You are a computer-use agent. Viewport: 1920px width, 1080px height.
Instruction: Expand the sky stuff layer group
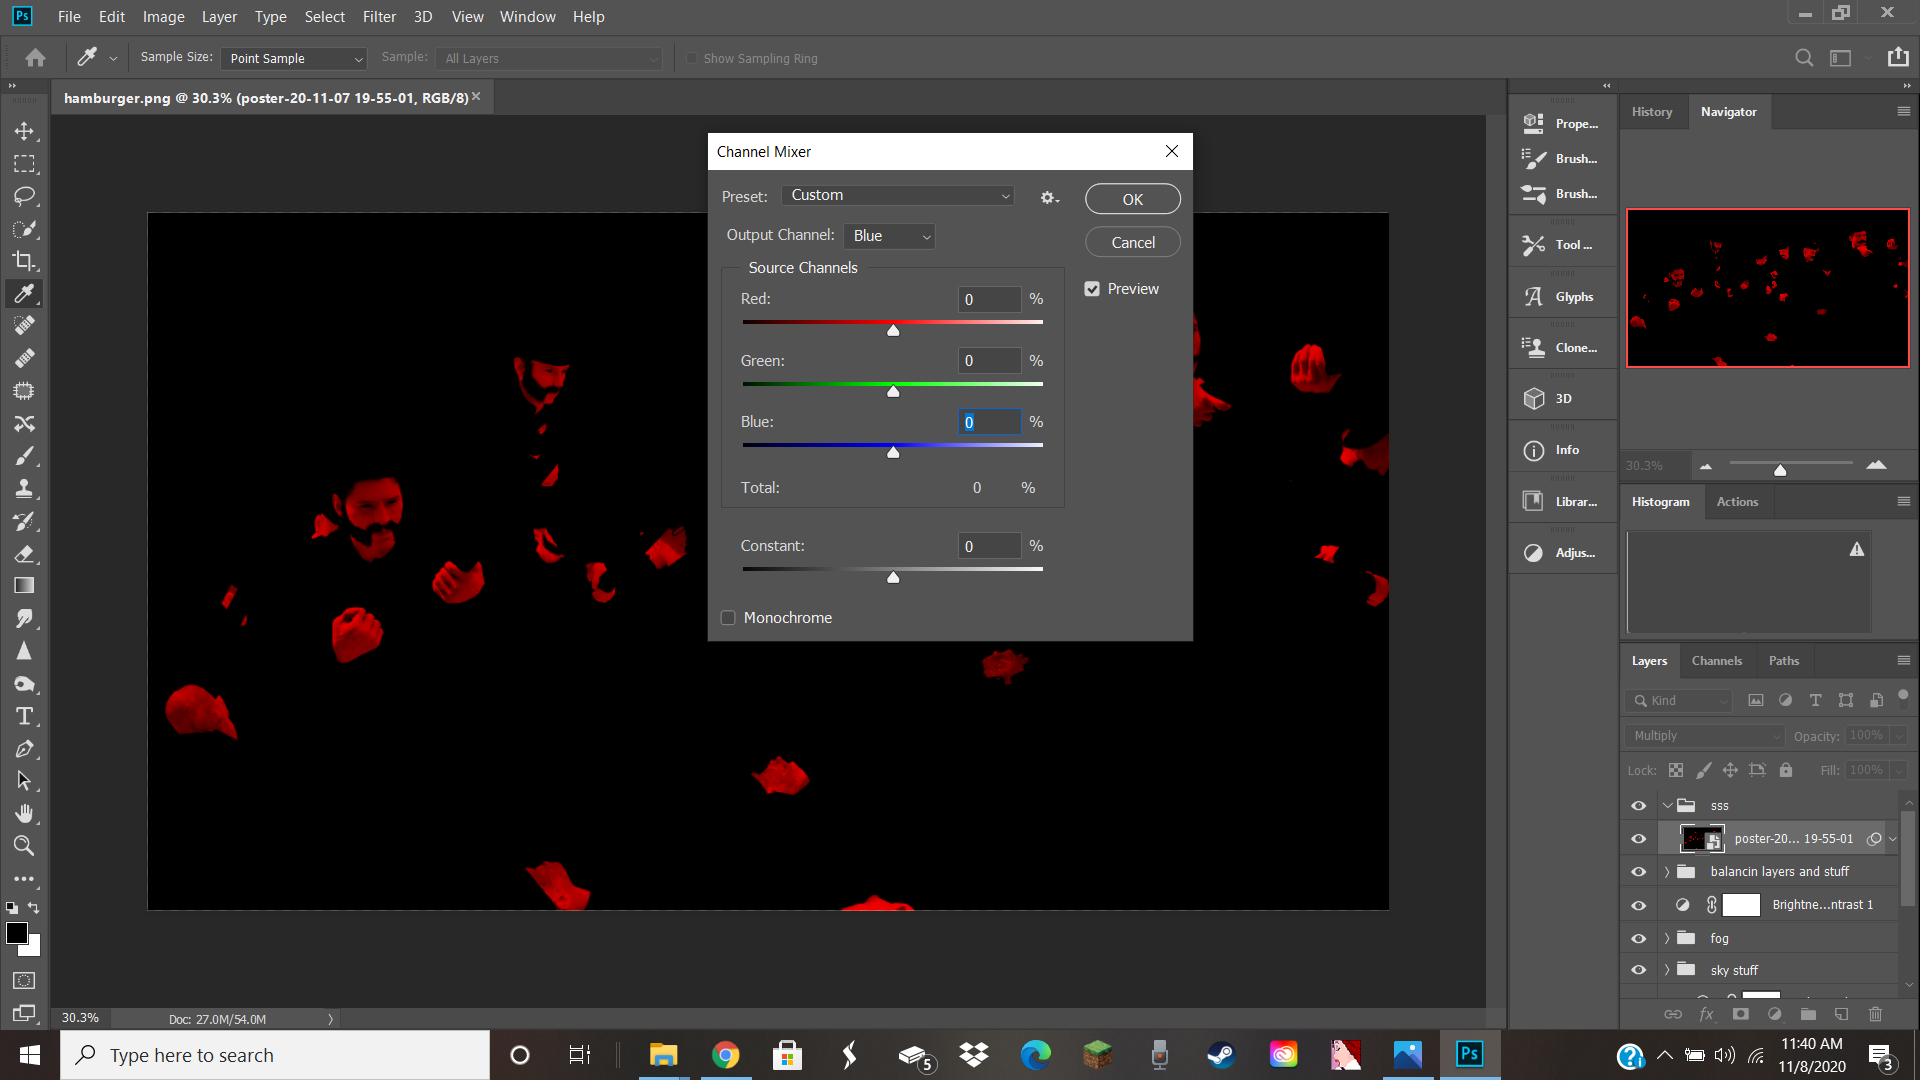coord(1667,970)
